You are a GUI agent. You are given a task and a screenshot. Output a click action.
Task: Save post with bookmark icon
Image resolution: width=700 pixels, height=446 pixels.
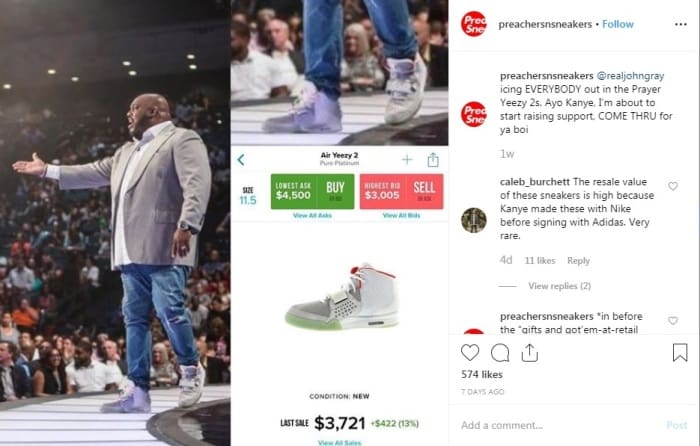(x=680, y=352)
